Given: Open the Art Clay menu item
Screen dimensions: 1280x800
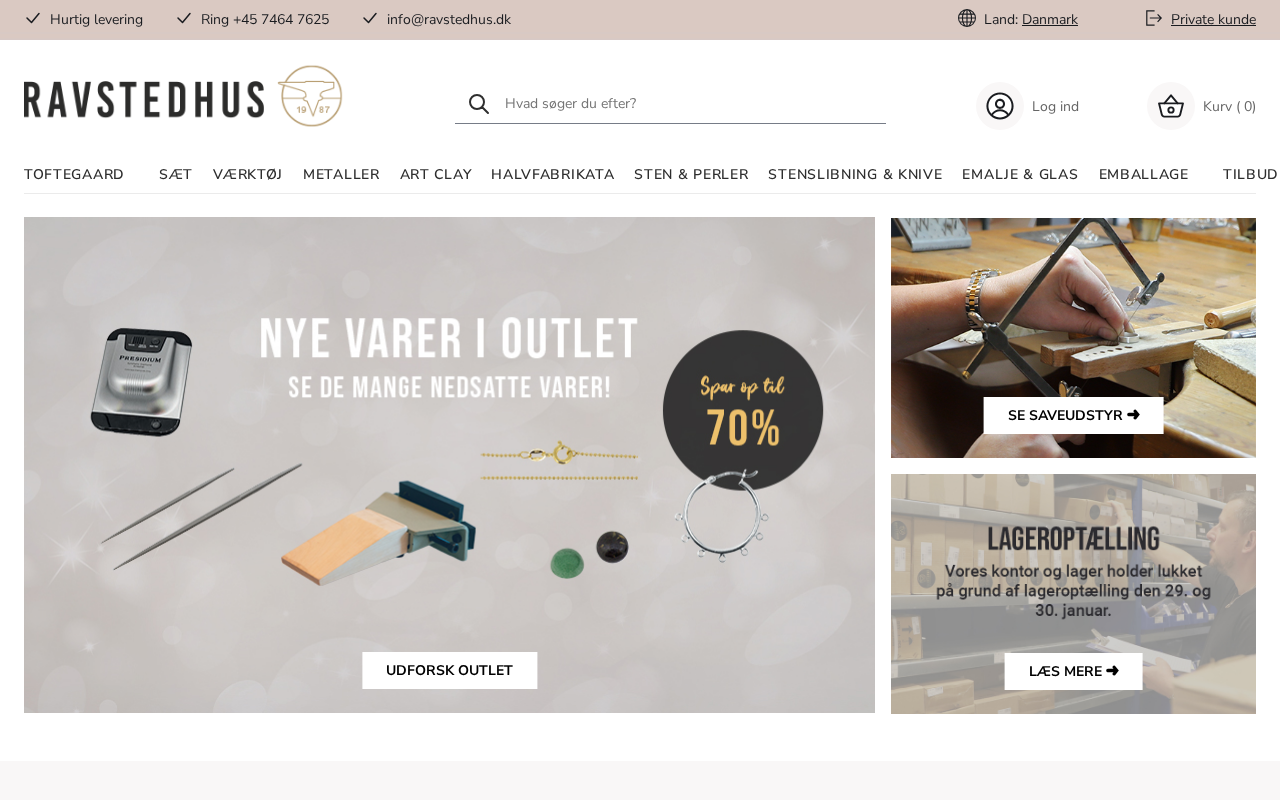Looking at the screenshot, I should [x=436, y=174].
